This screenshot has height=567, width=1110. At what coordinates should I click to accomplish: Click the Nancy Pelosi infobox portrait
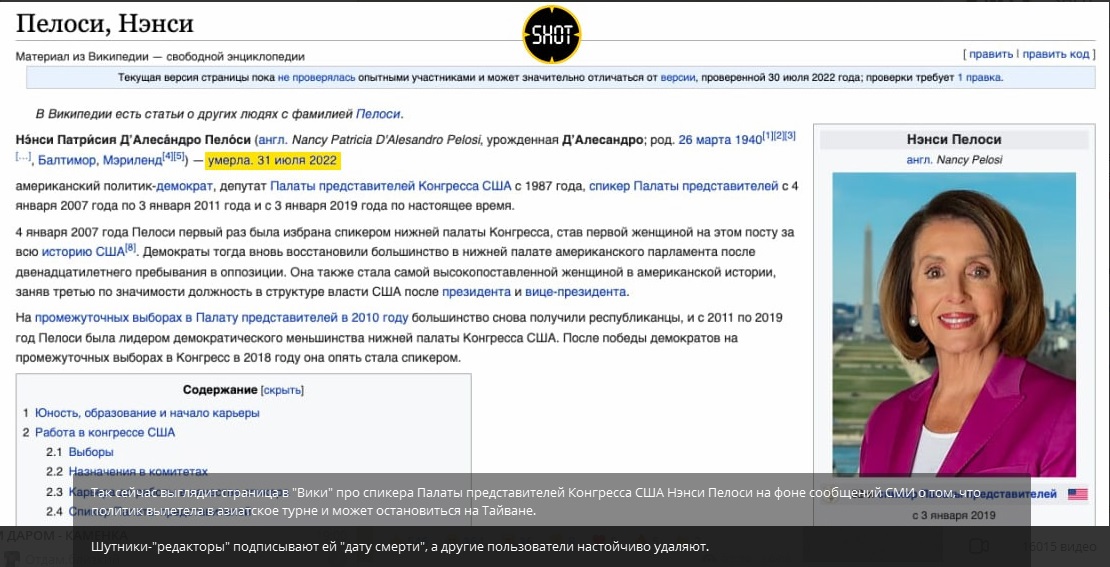[954, 324]
